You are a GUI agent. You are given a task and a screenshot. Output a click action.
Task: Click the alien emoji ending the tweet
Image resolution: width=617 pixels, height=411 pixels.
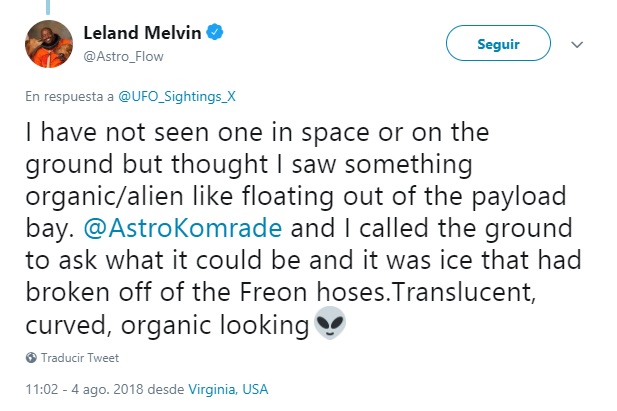[x=329, y=324]
